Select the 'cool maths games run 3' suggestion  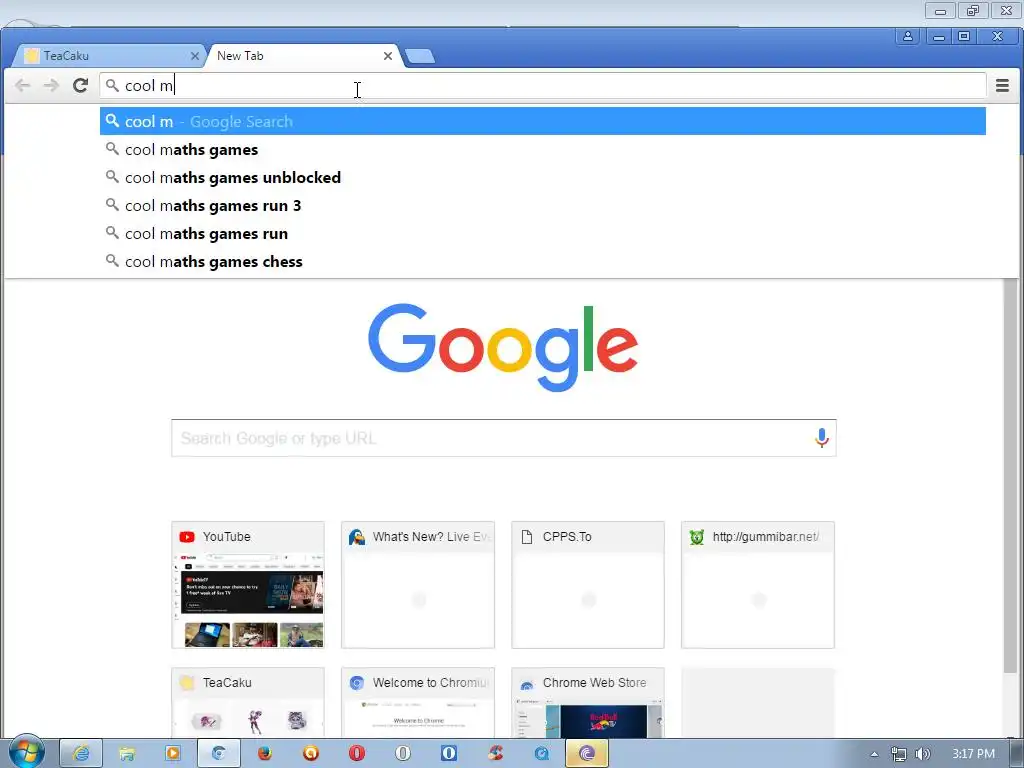point(543,206)
